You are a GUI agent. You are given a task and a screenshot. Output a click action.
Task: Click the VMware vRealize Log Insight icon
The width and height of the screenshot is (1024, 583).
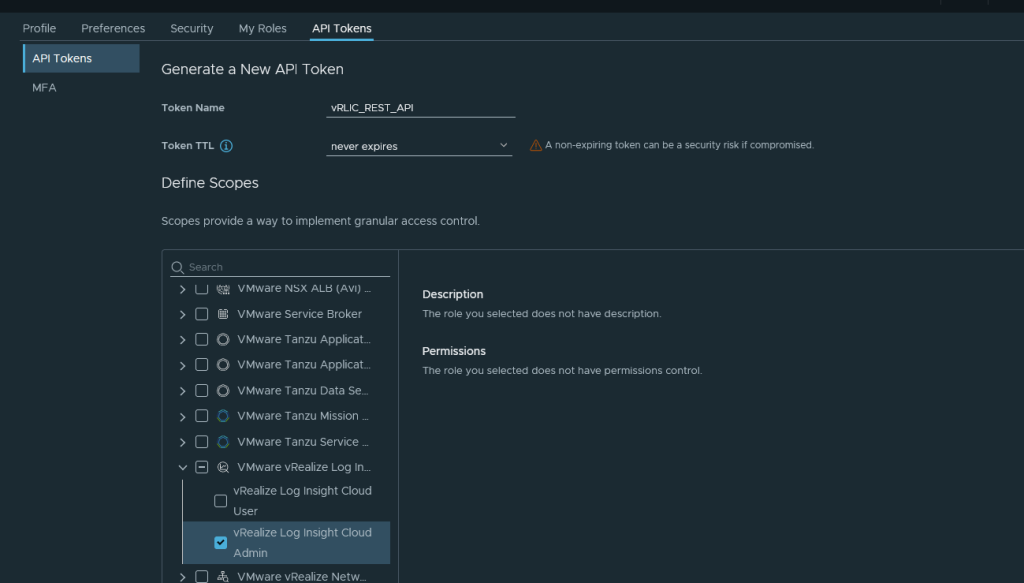coord(223,467)
